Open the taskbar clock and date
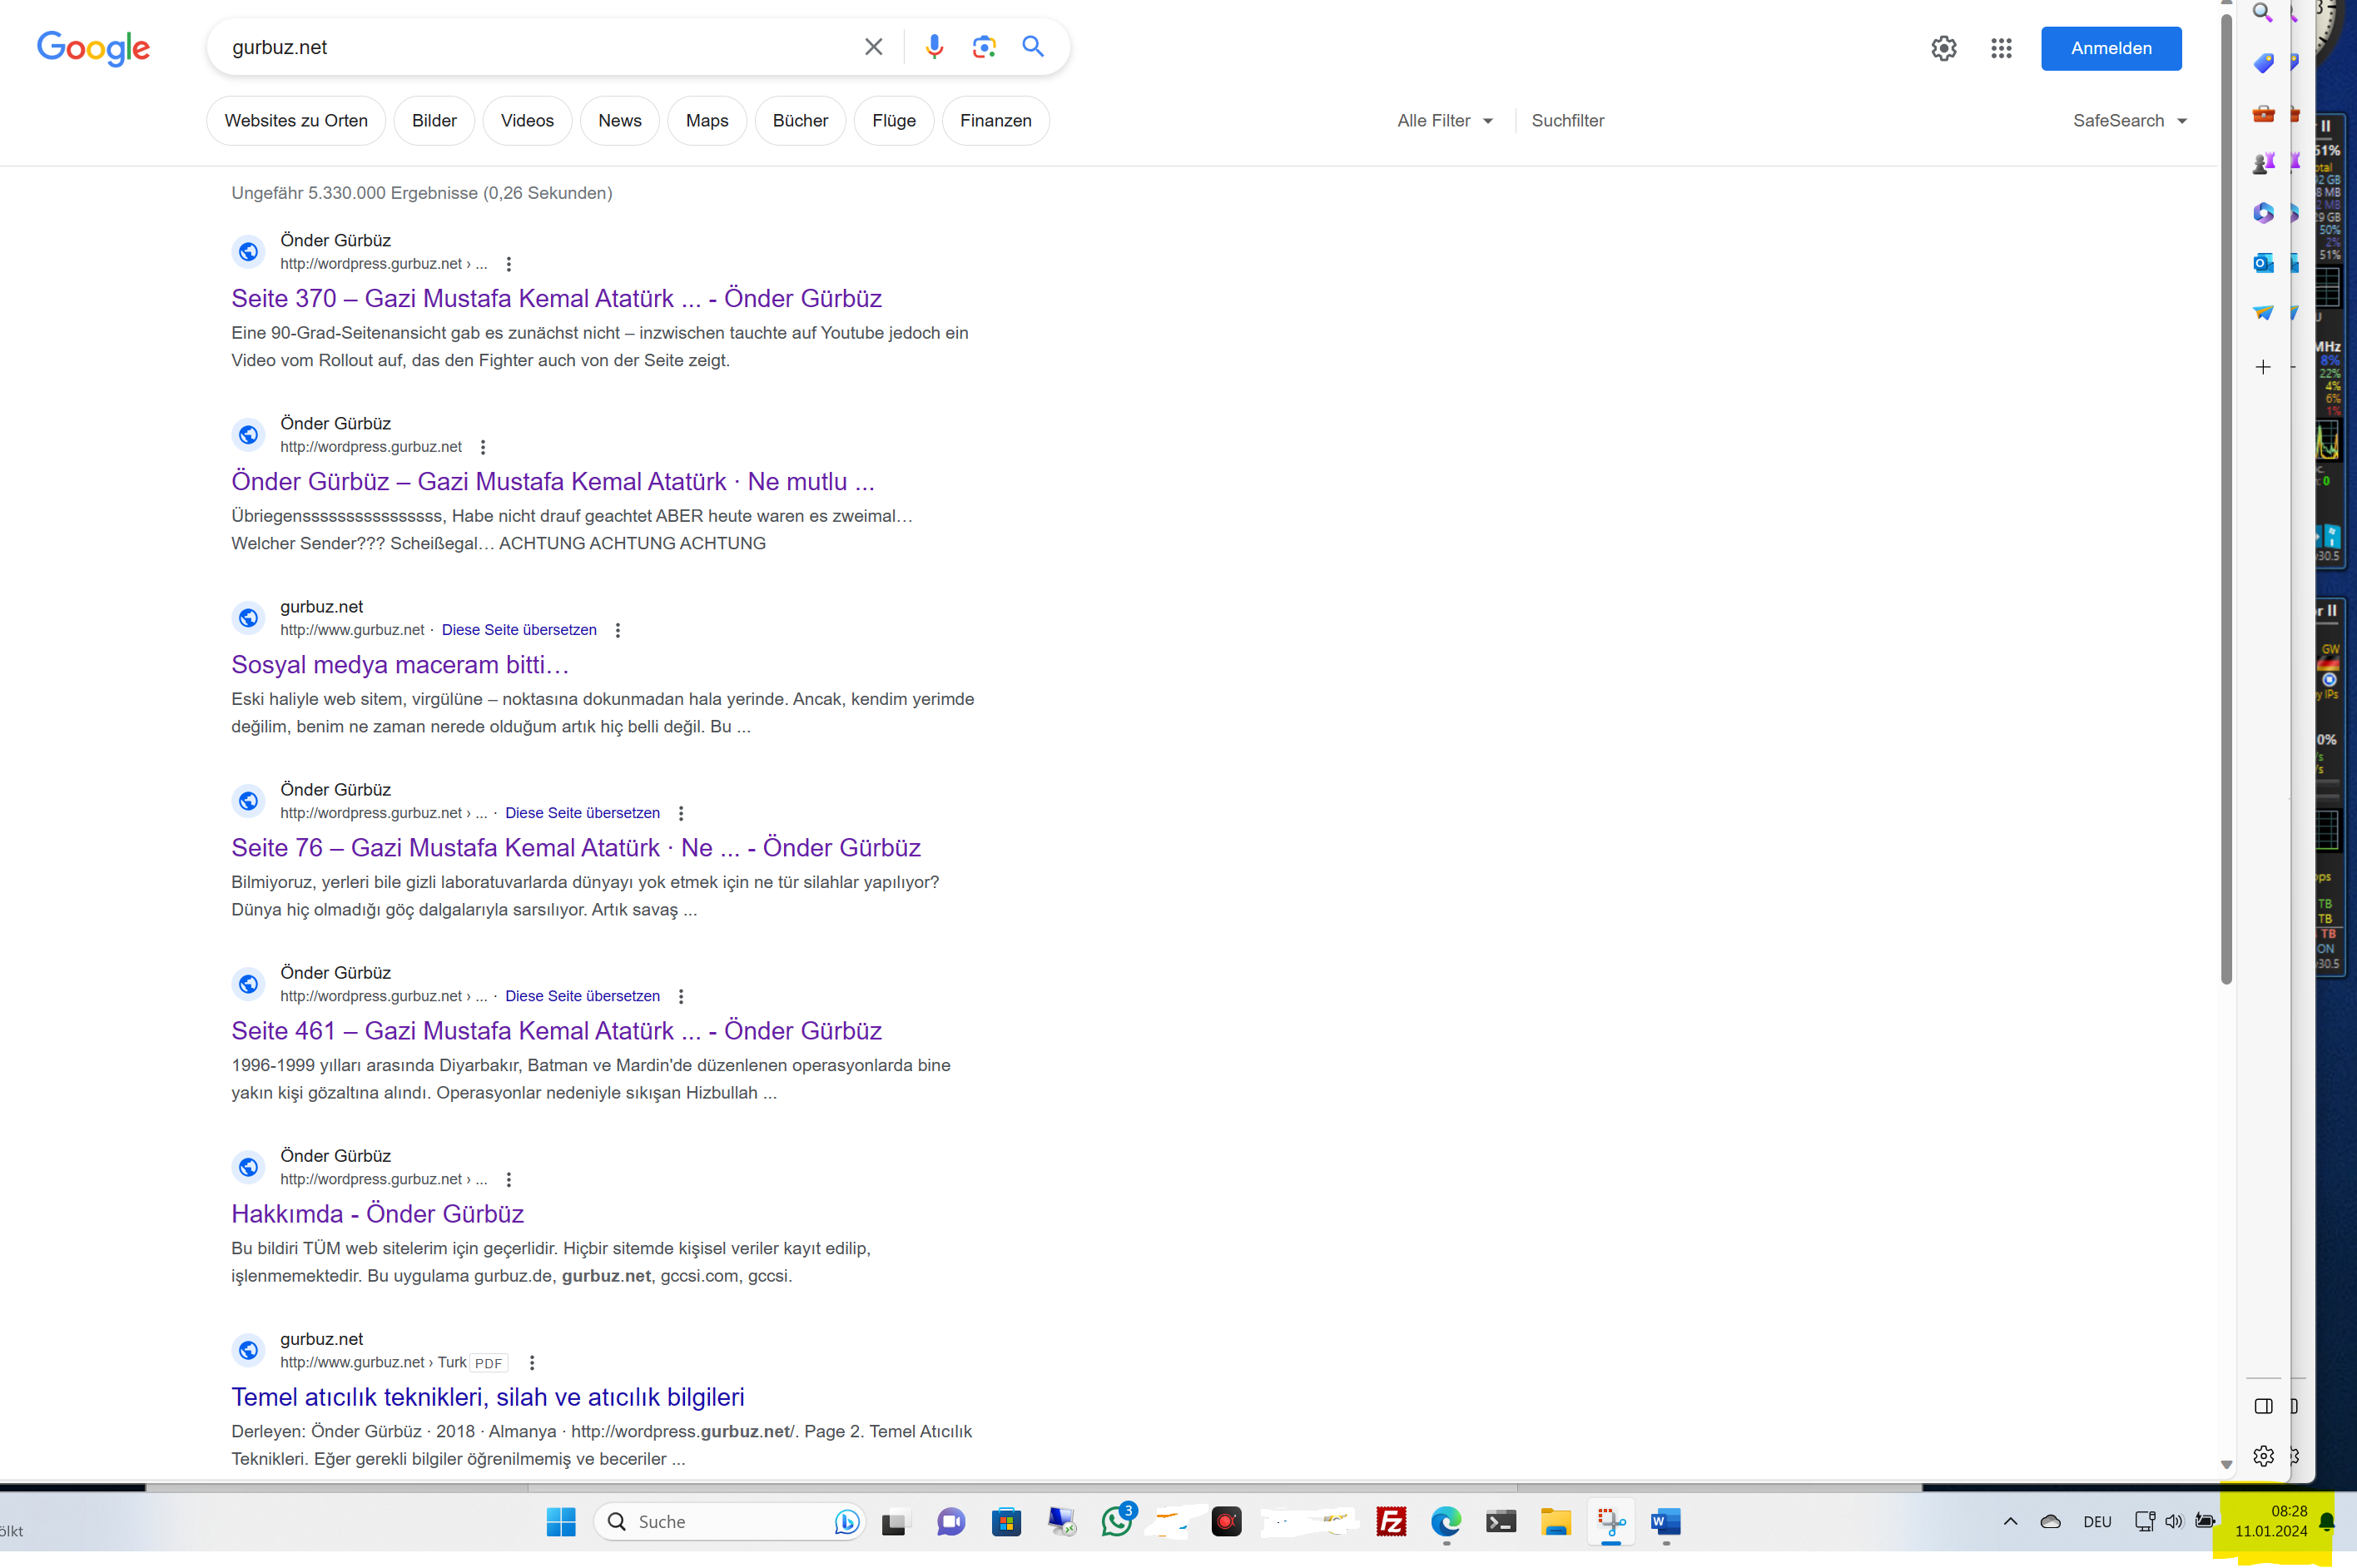2357x1568 pixels. coord(2271,1521)
